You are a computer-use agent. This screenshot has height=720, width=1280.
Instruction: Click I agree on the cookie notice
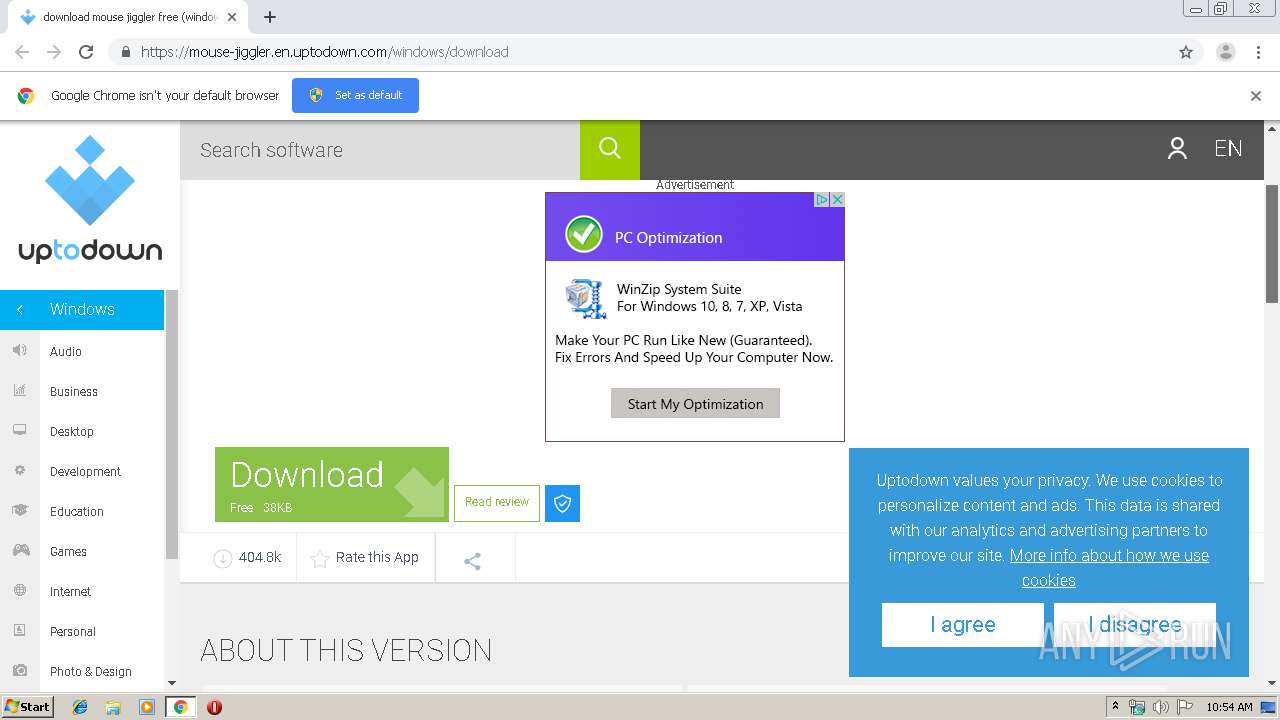coord(963,625)
